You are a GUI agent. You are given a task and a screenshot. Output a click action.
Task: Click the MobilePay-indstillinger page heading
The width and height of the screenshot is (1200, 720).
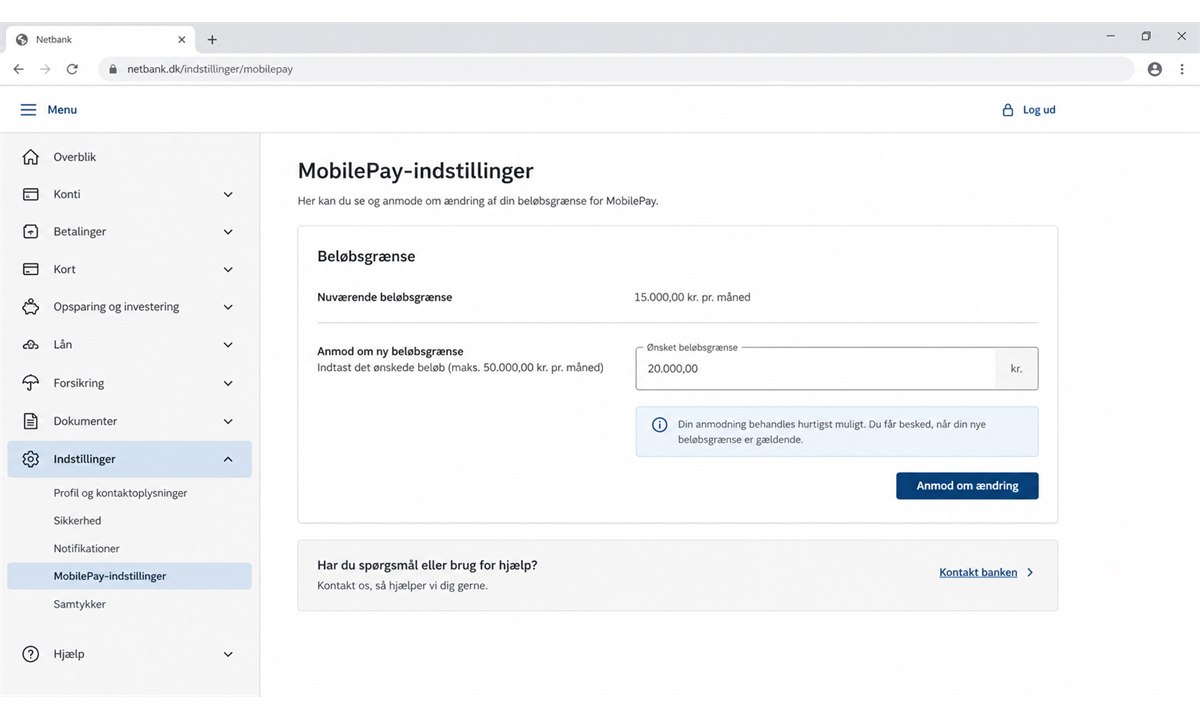pos(416,171)
